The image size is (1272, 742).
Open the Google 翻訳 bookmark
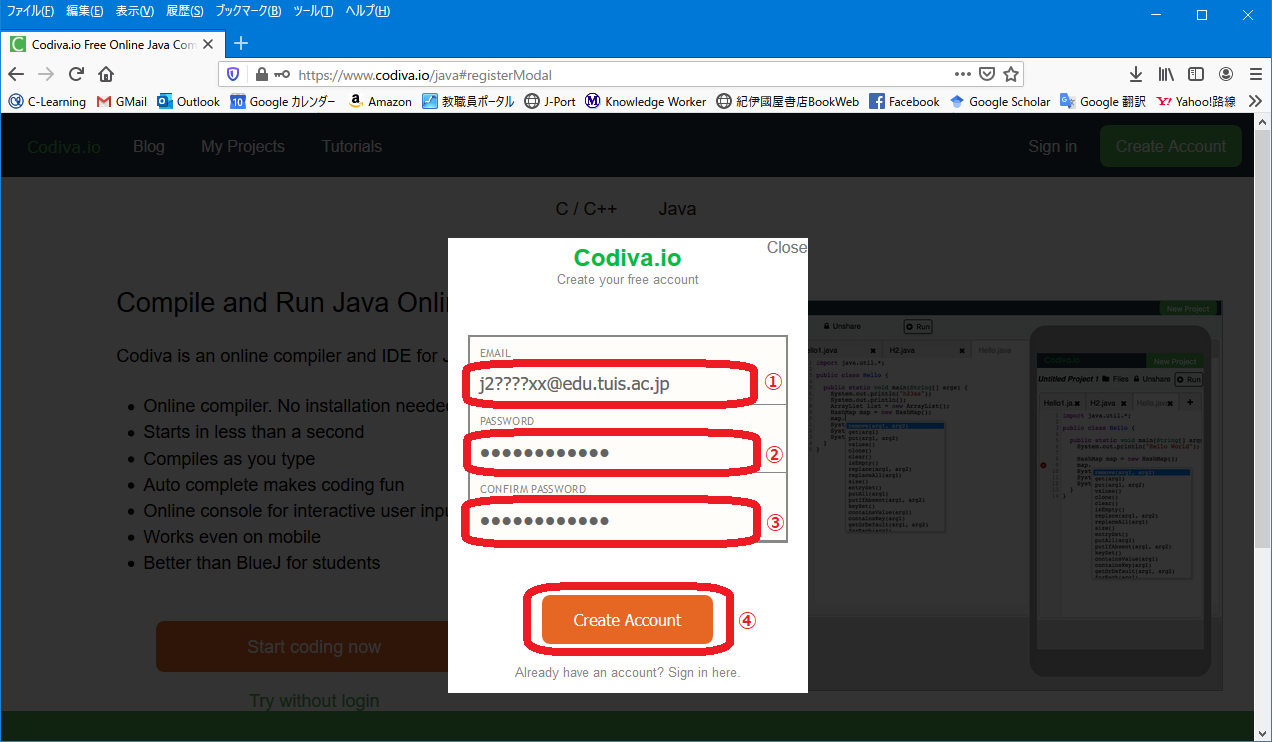(1103, 101)
